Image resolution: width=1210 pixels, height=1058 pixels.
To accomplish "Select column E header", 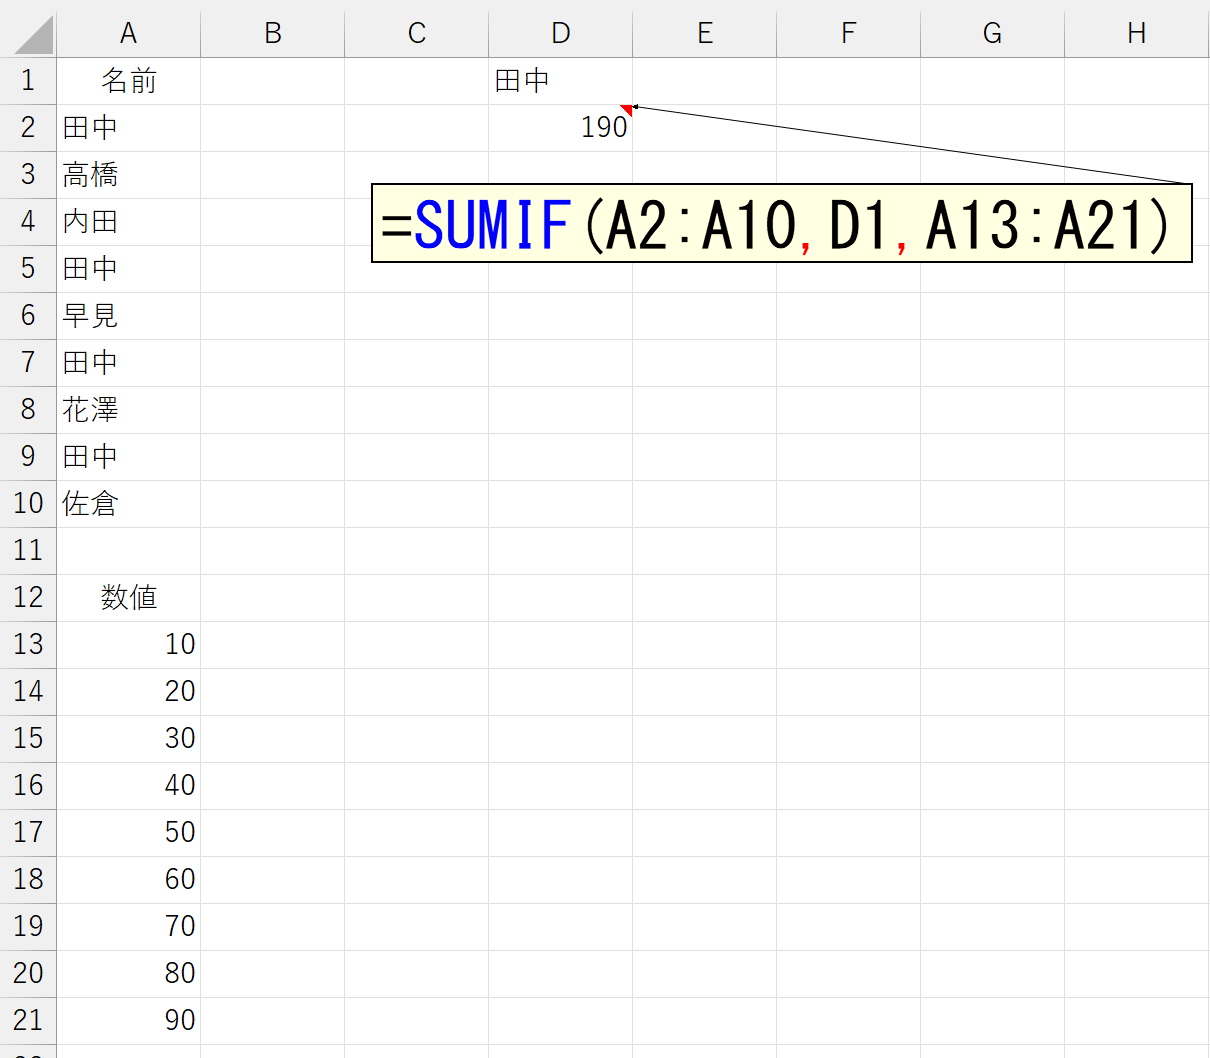I will [x=704, y=34].
